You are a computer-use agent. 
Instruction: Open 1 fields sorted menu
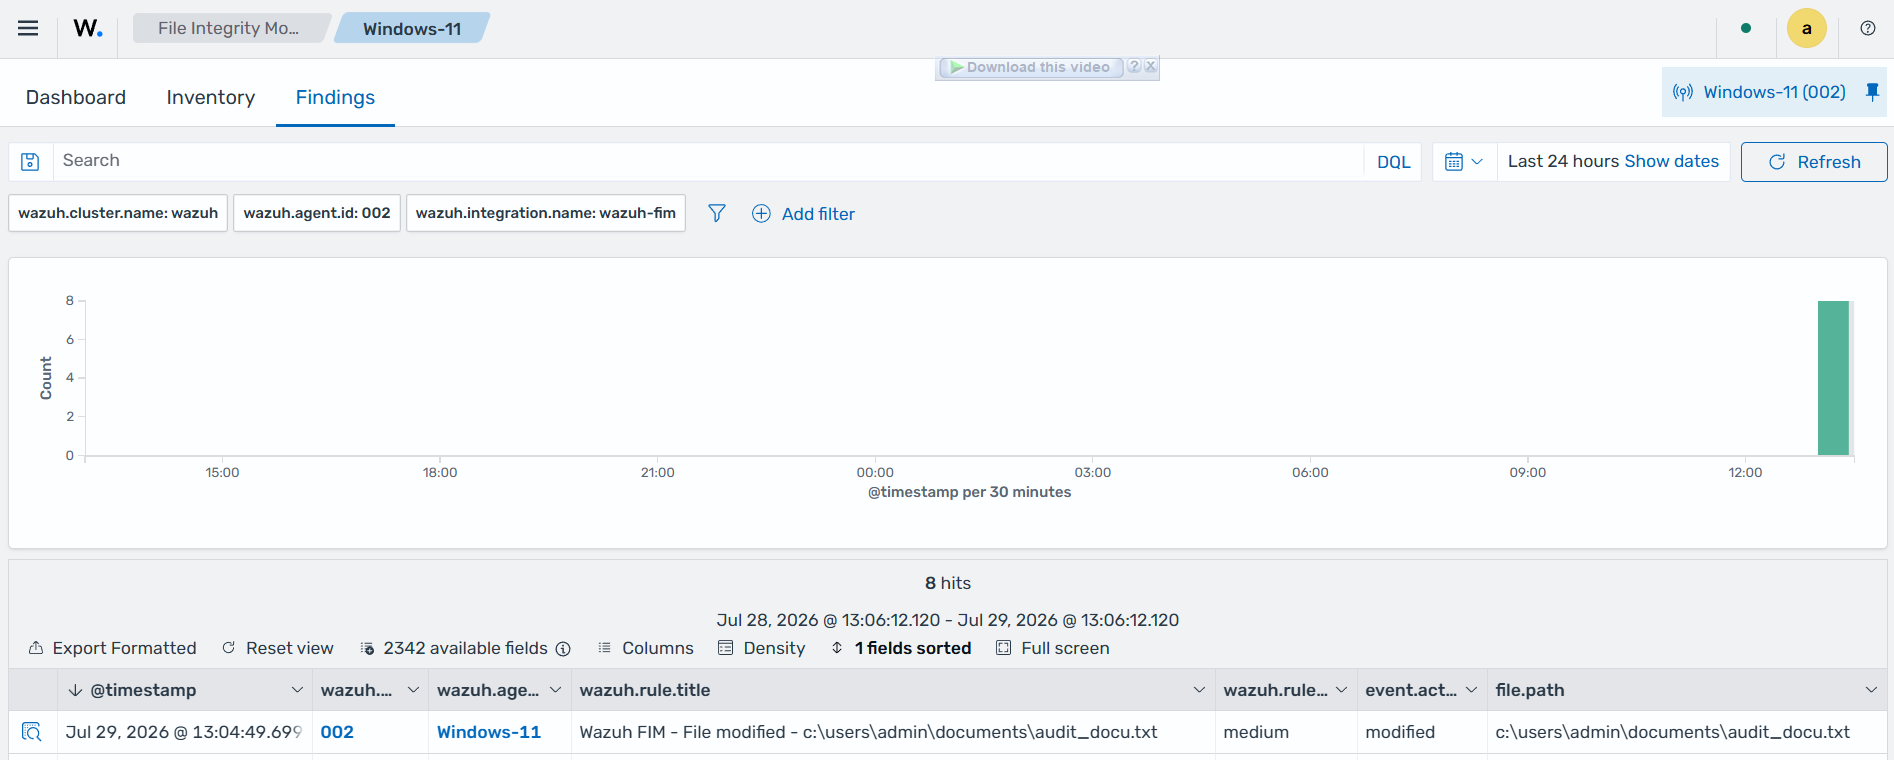click(x=901, y=648)
